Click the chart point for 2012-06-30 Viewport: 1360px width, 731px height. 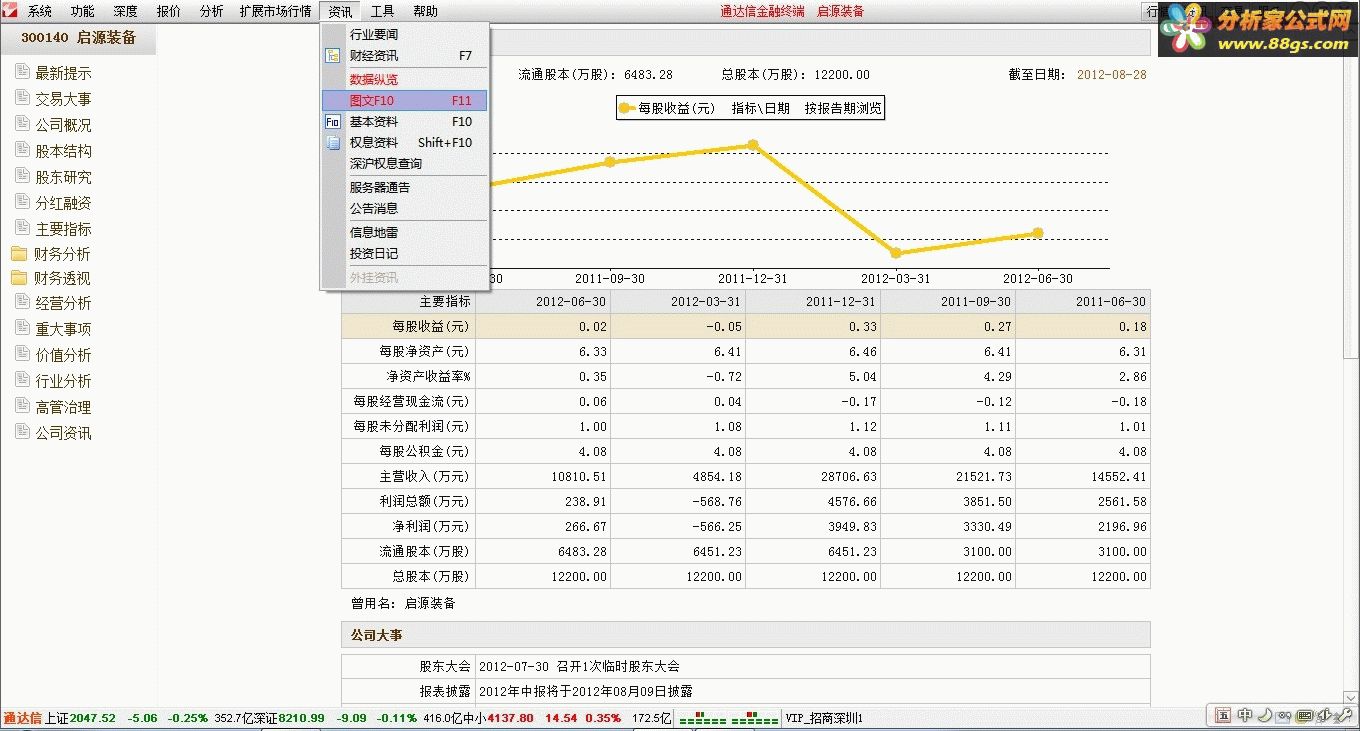click(1038, 233)
